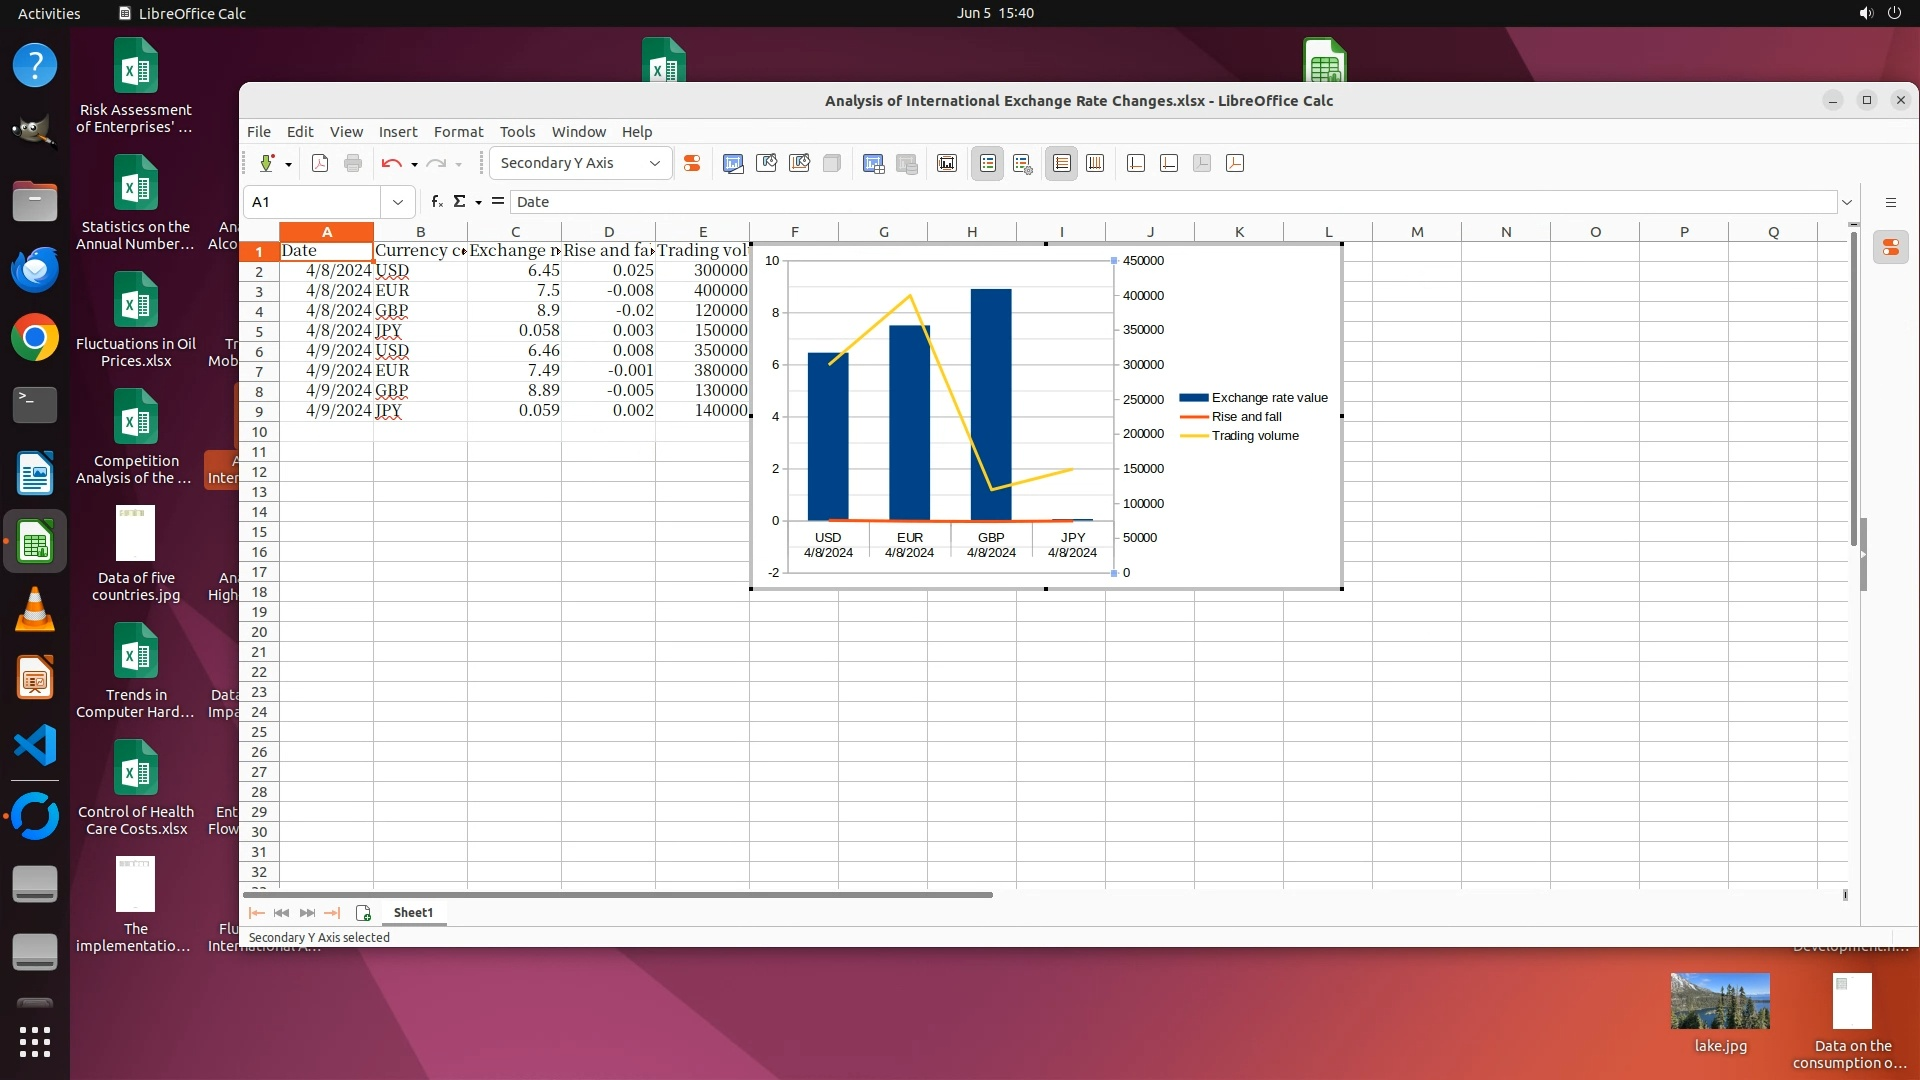Open the Insert menu
Viewport: 1920px width, 1080px height.
pos(397,132)
